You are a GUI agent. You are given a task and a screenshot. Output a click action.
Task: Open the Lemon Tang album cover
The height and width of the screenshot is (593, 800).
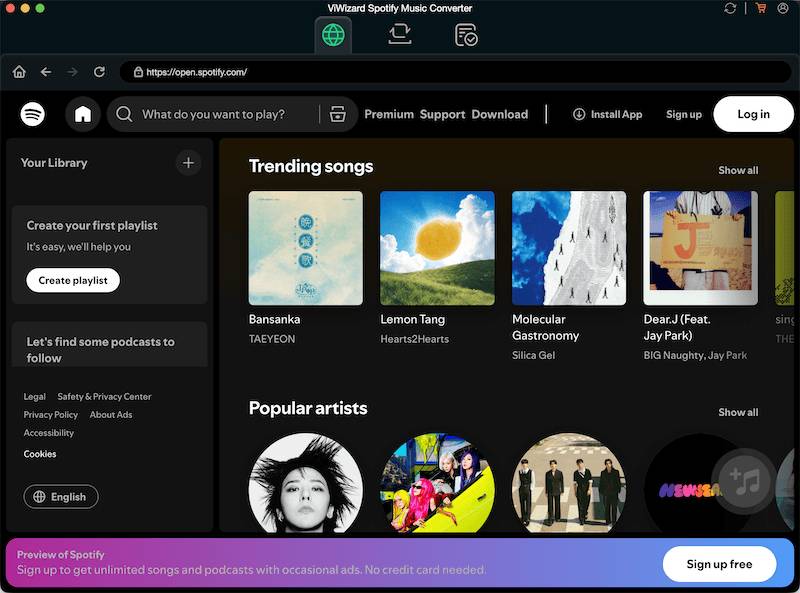(437, 248)
